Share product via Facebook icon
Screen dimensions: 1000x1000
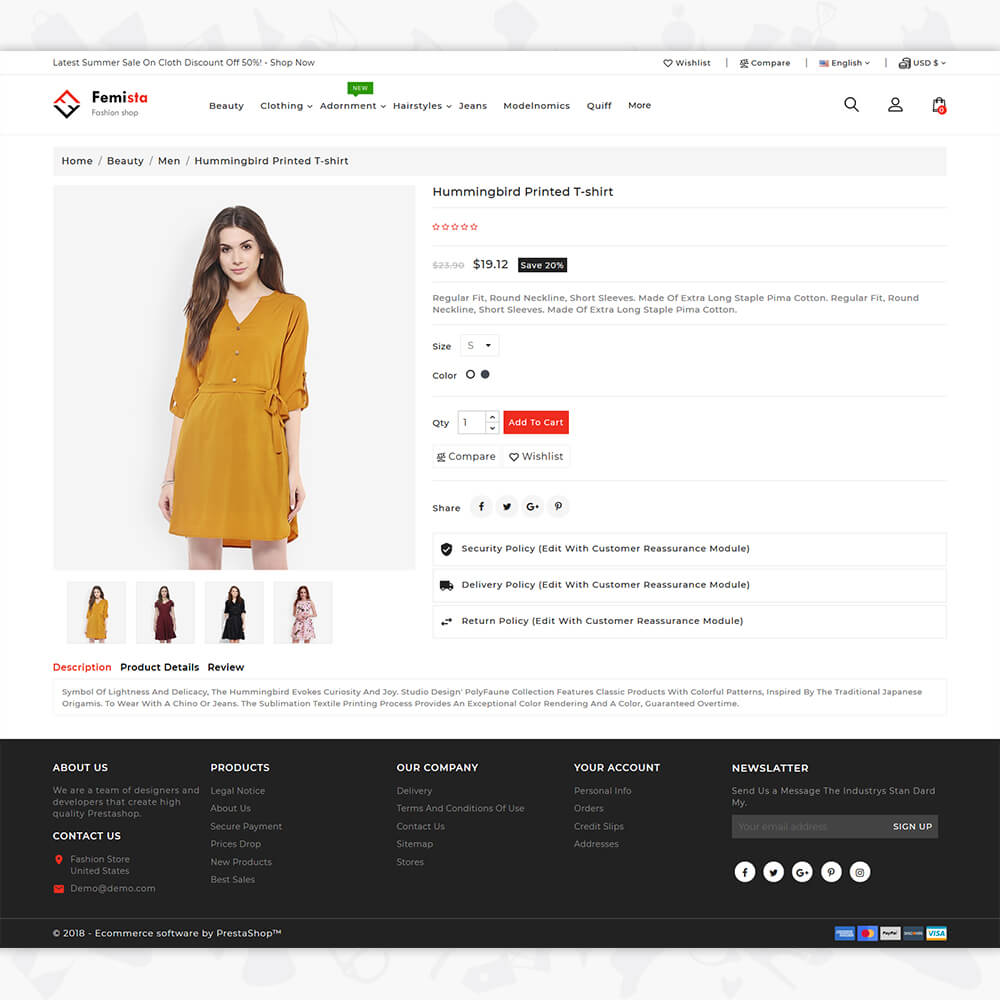point(481,507)
